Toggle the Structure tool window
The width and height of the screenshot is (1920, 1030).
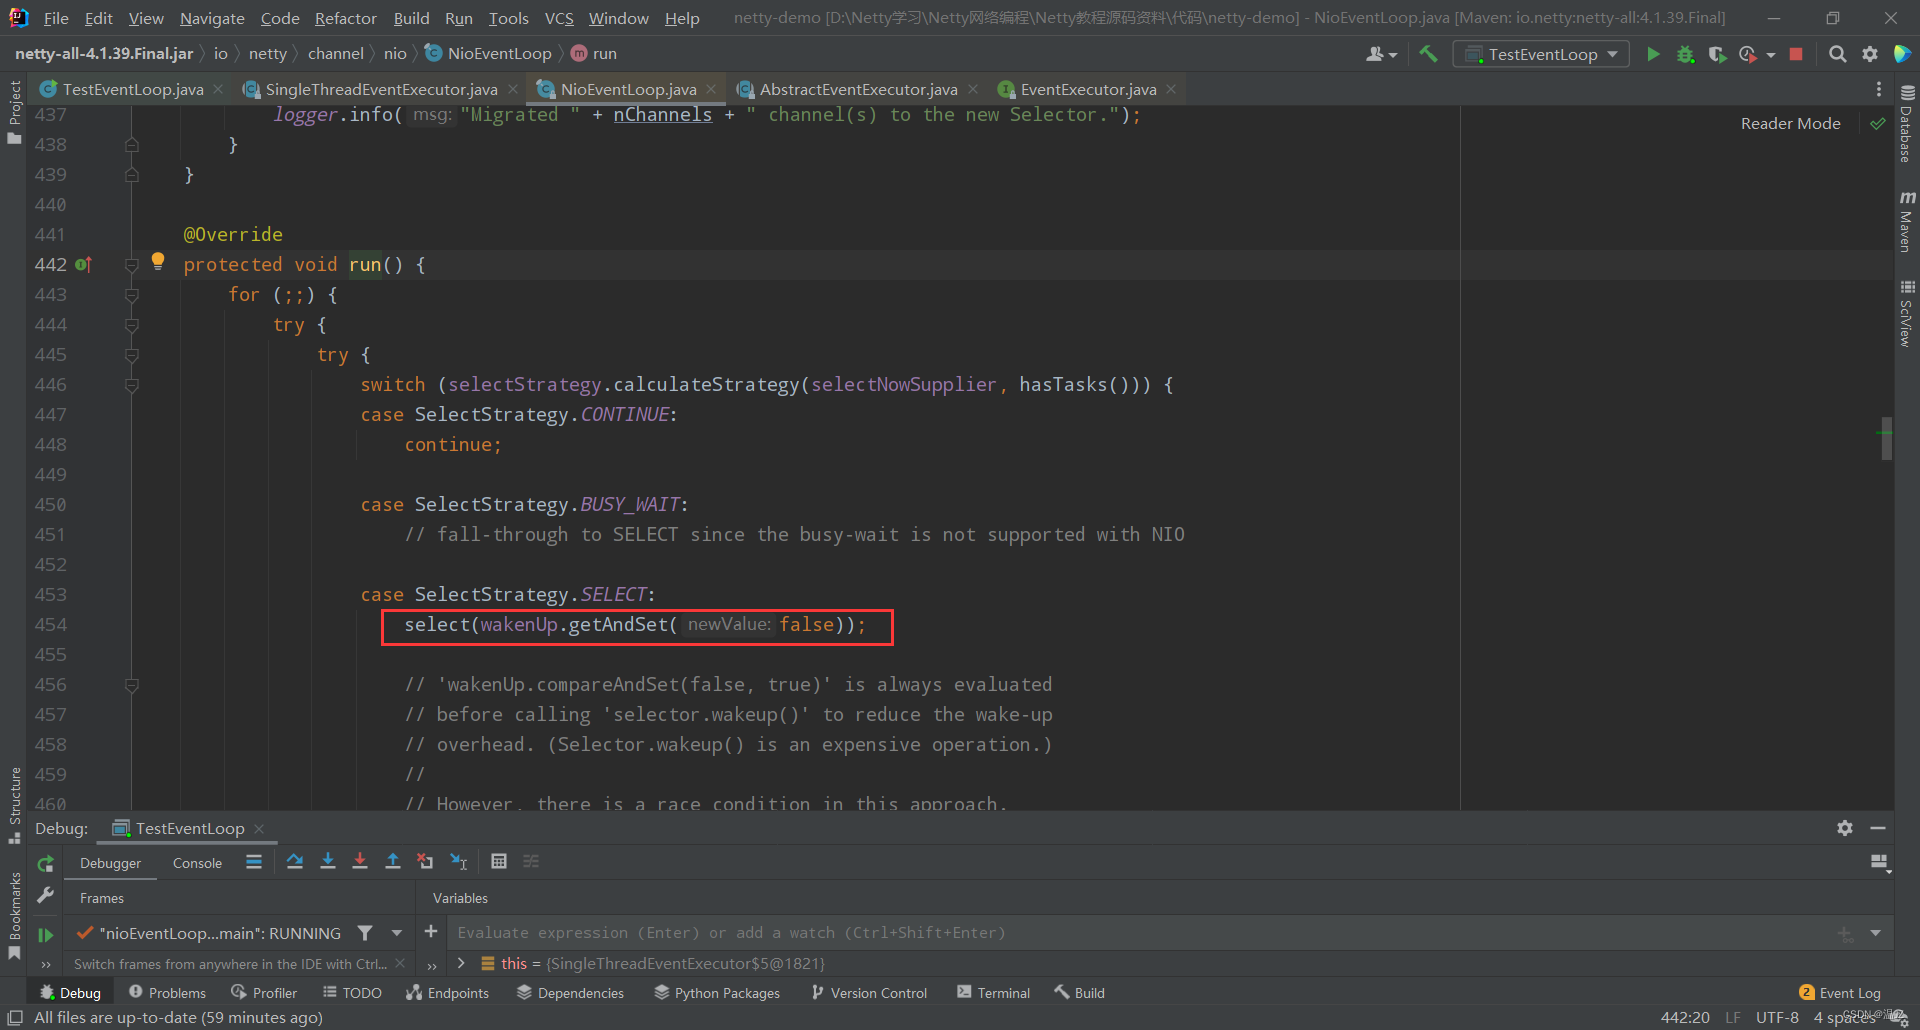tap(14, 805)
